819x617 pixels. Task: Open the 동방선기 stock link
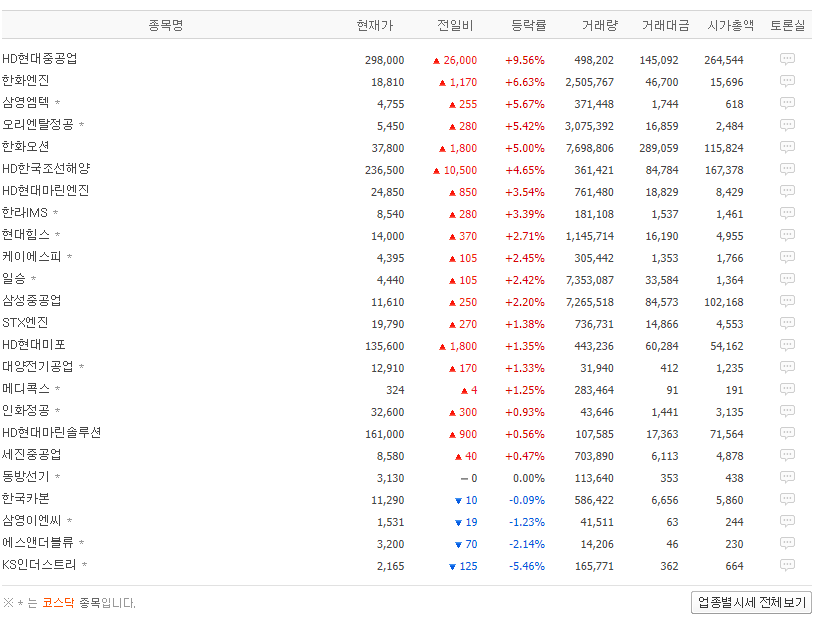(26, 476)
